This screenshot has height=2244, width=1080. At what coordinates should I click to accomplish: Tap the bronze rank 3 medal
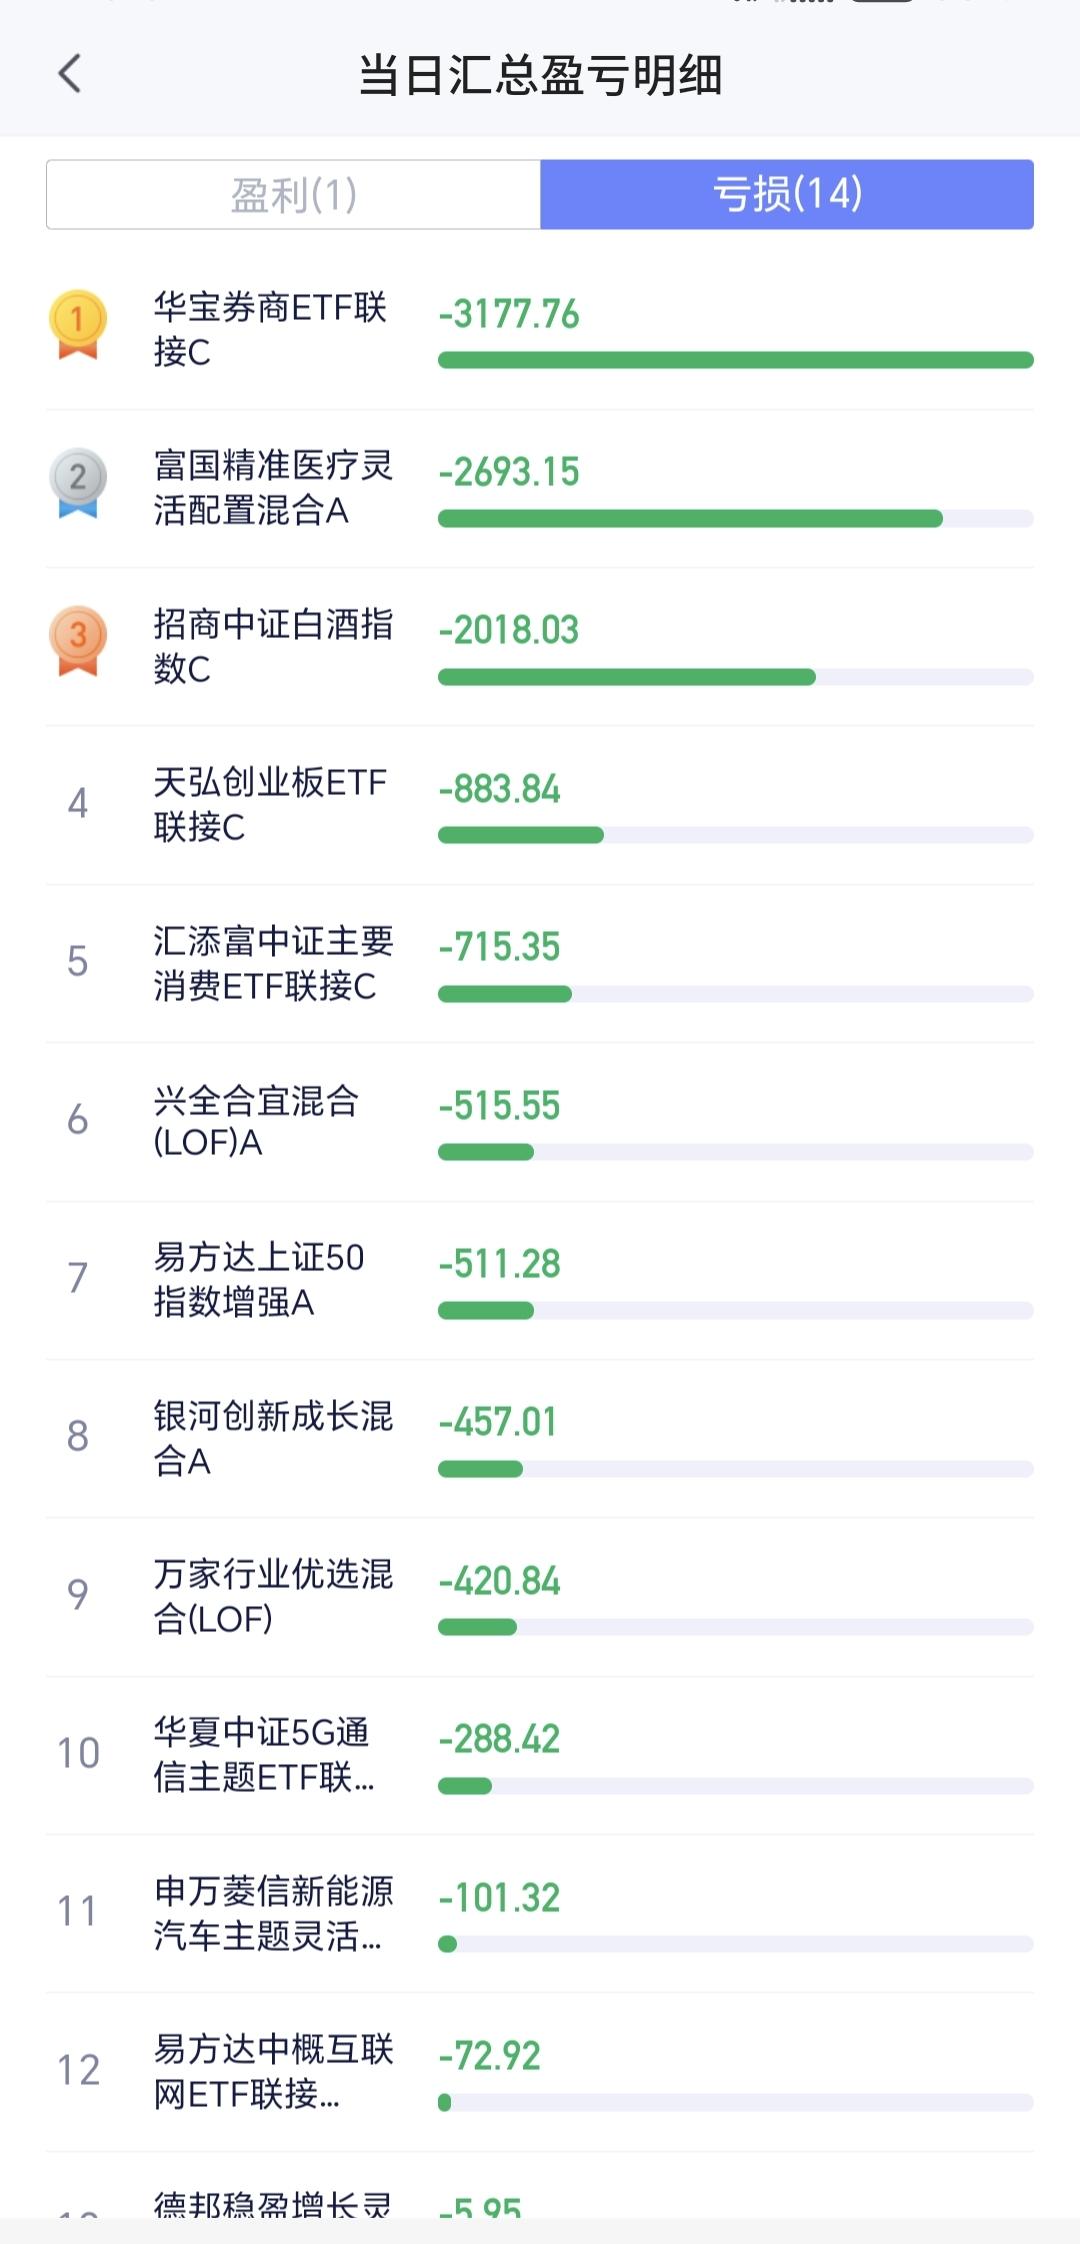(x=78, y=640)
